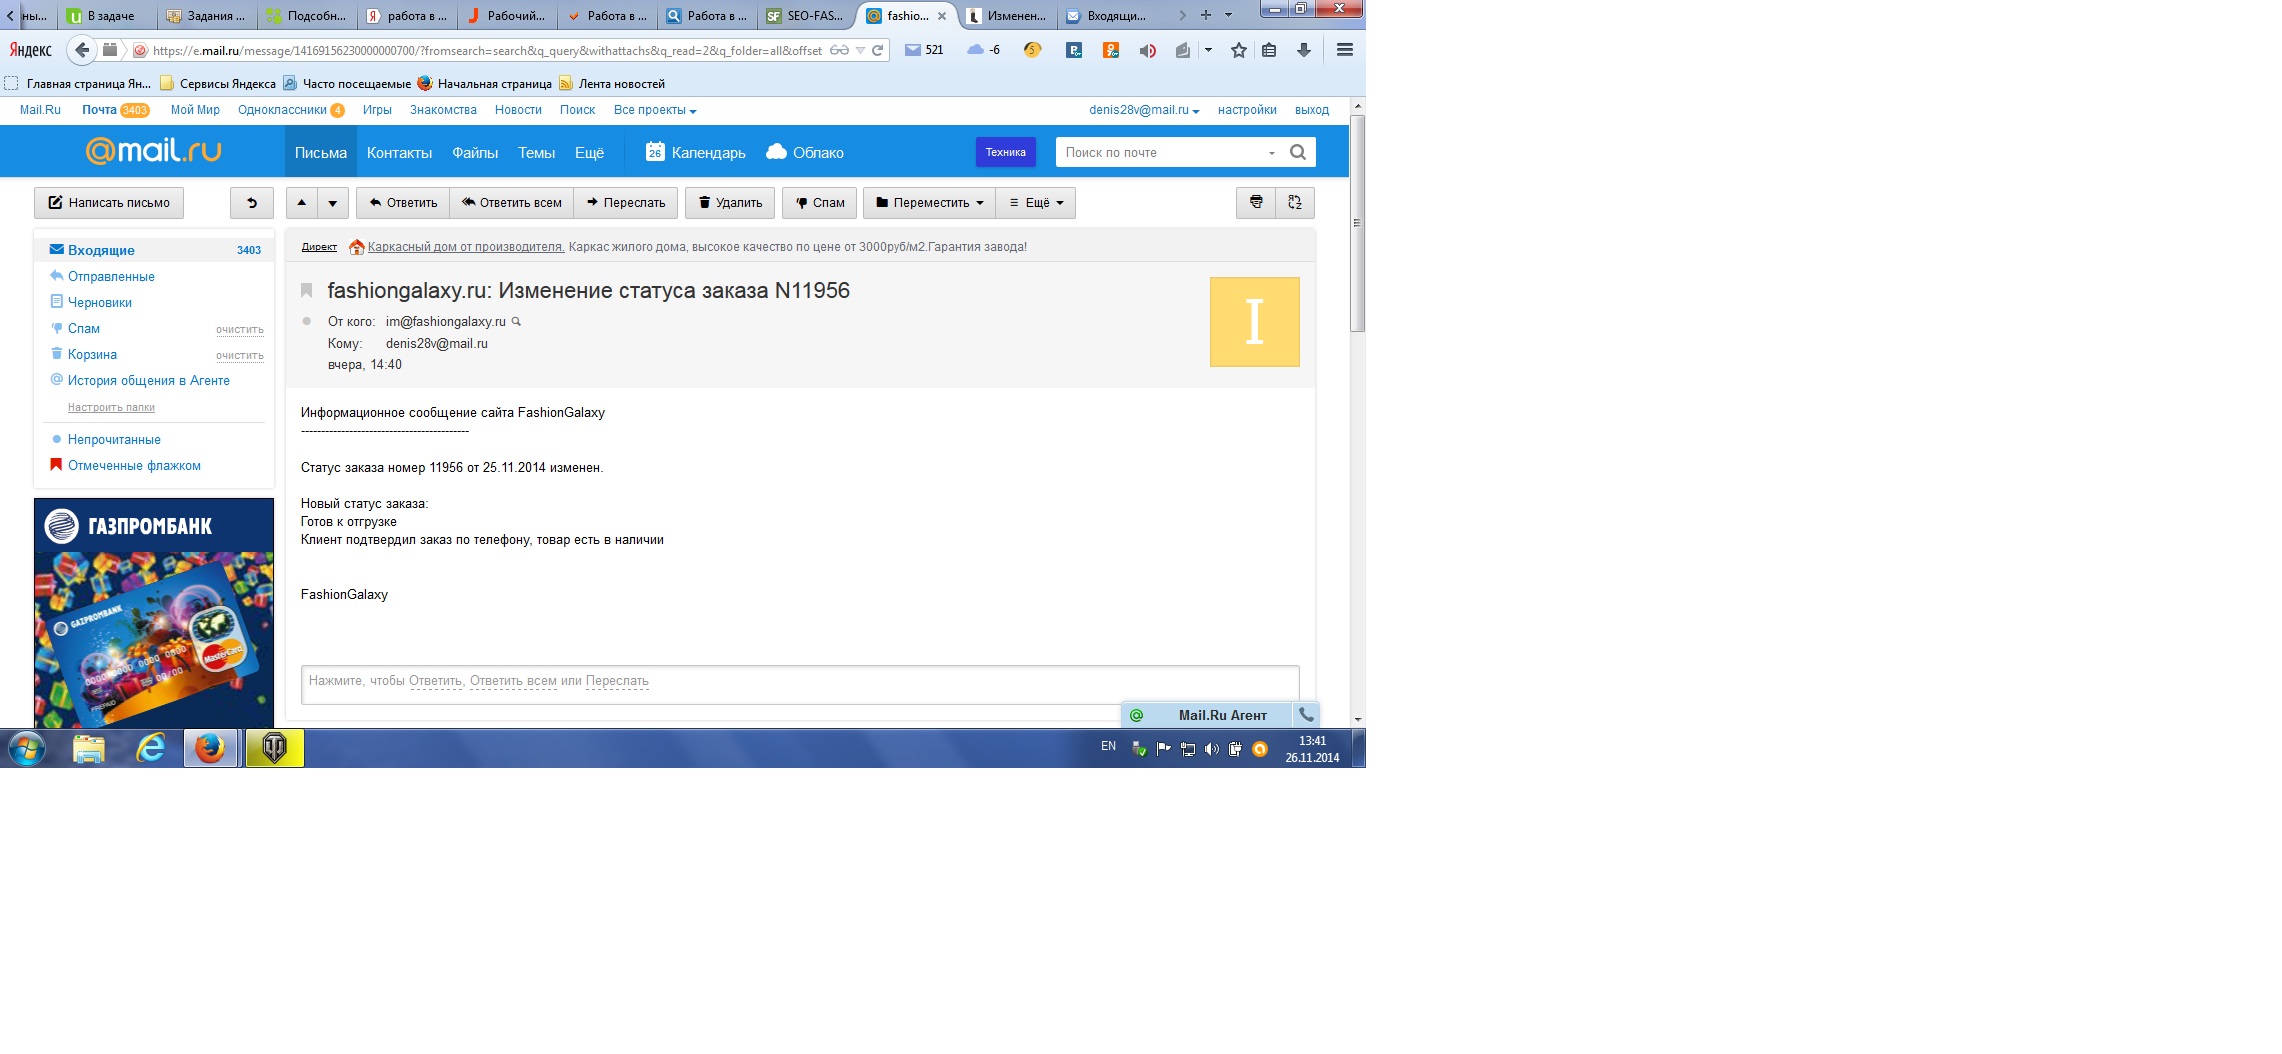Click the Техника button

(1005, 152)
